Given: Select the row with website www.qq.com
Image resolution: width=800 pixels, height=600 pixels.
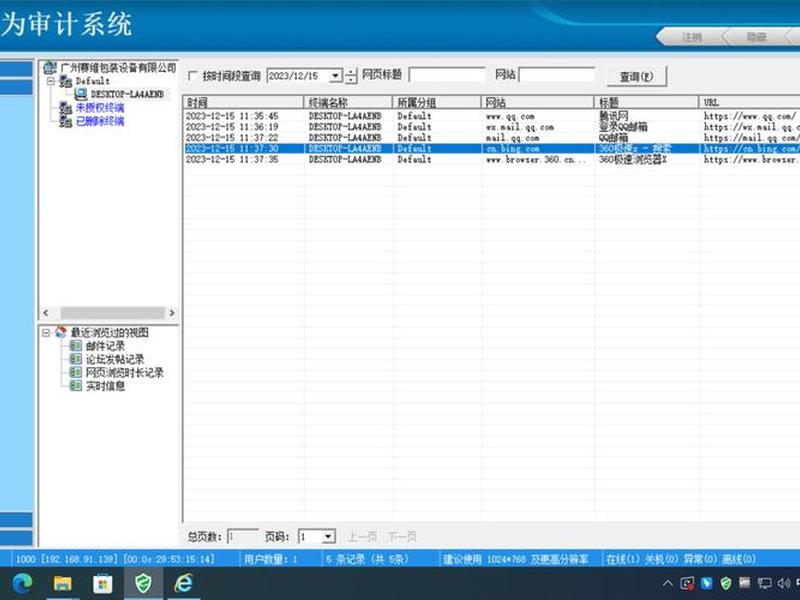Looking at the screenshot, I should pyautogui.click(x=491, y=116).
